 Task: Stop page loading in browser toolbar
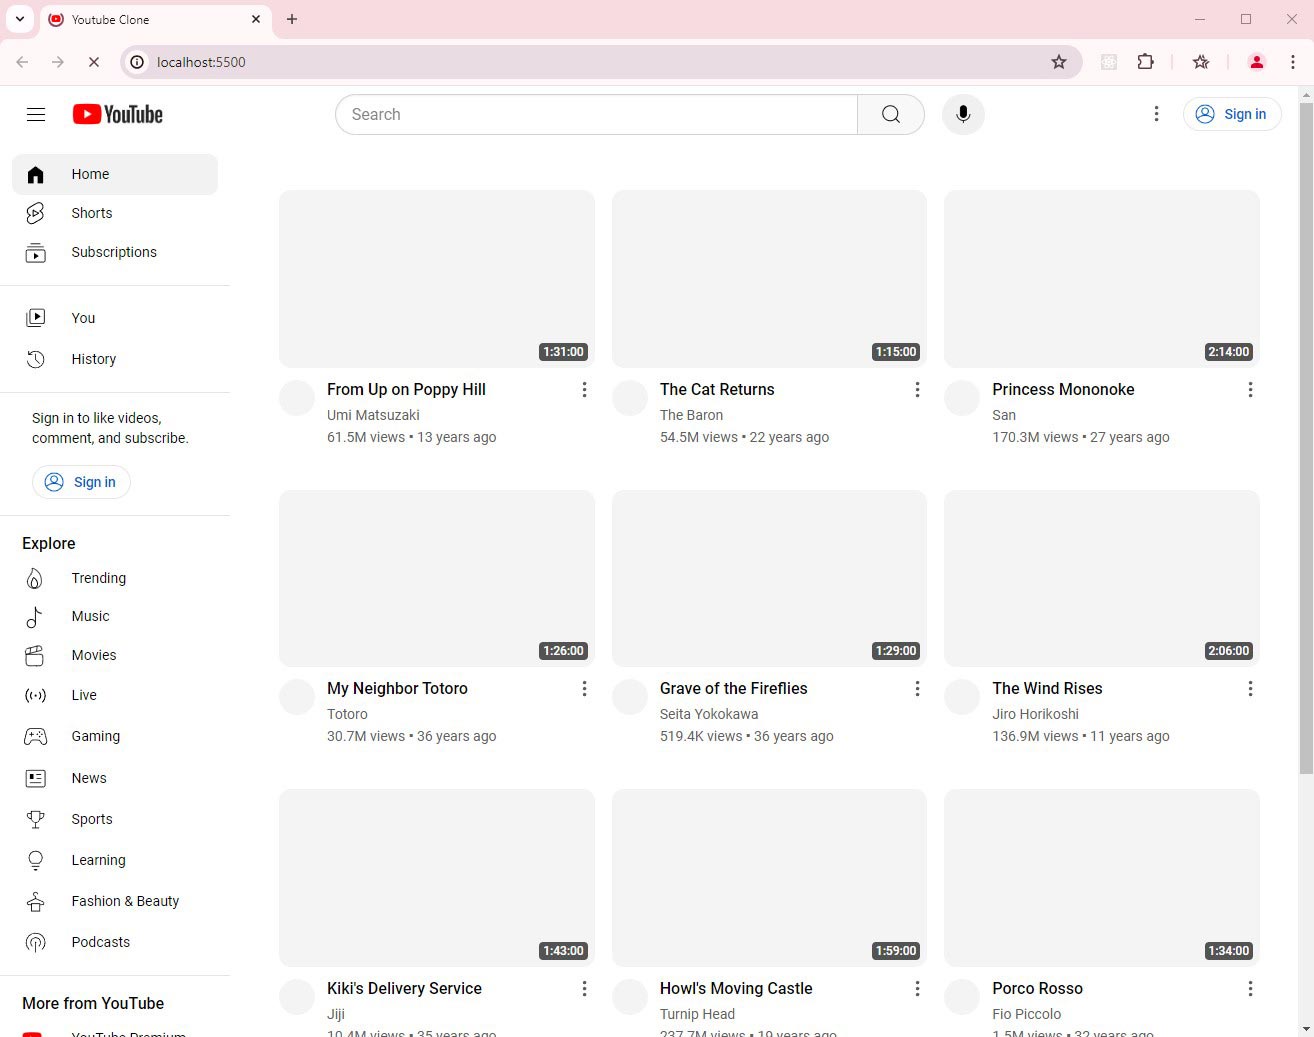(x=94, y=62)
